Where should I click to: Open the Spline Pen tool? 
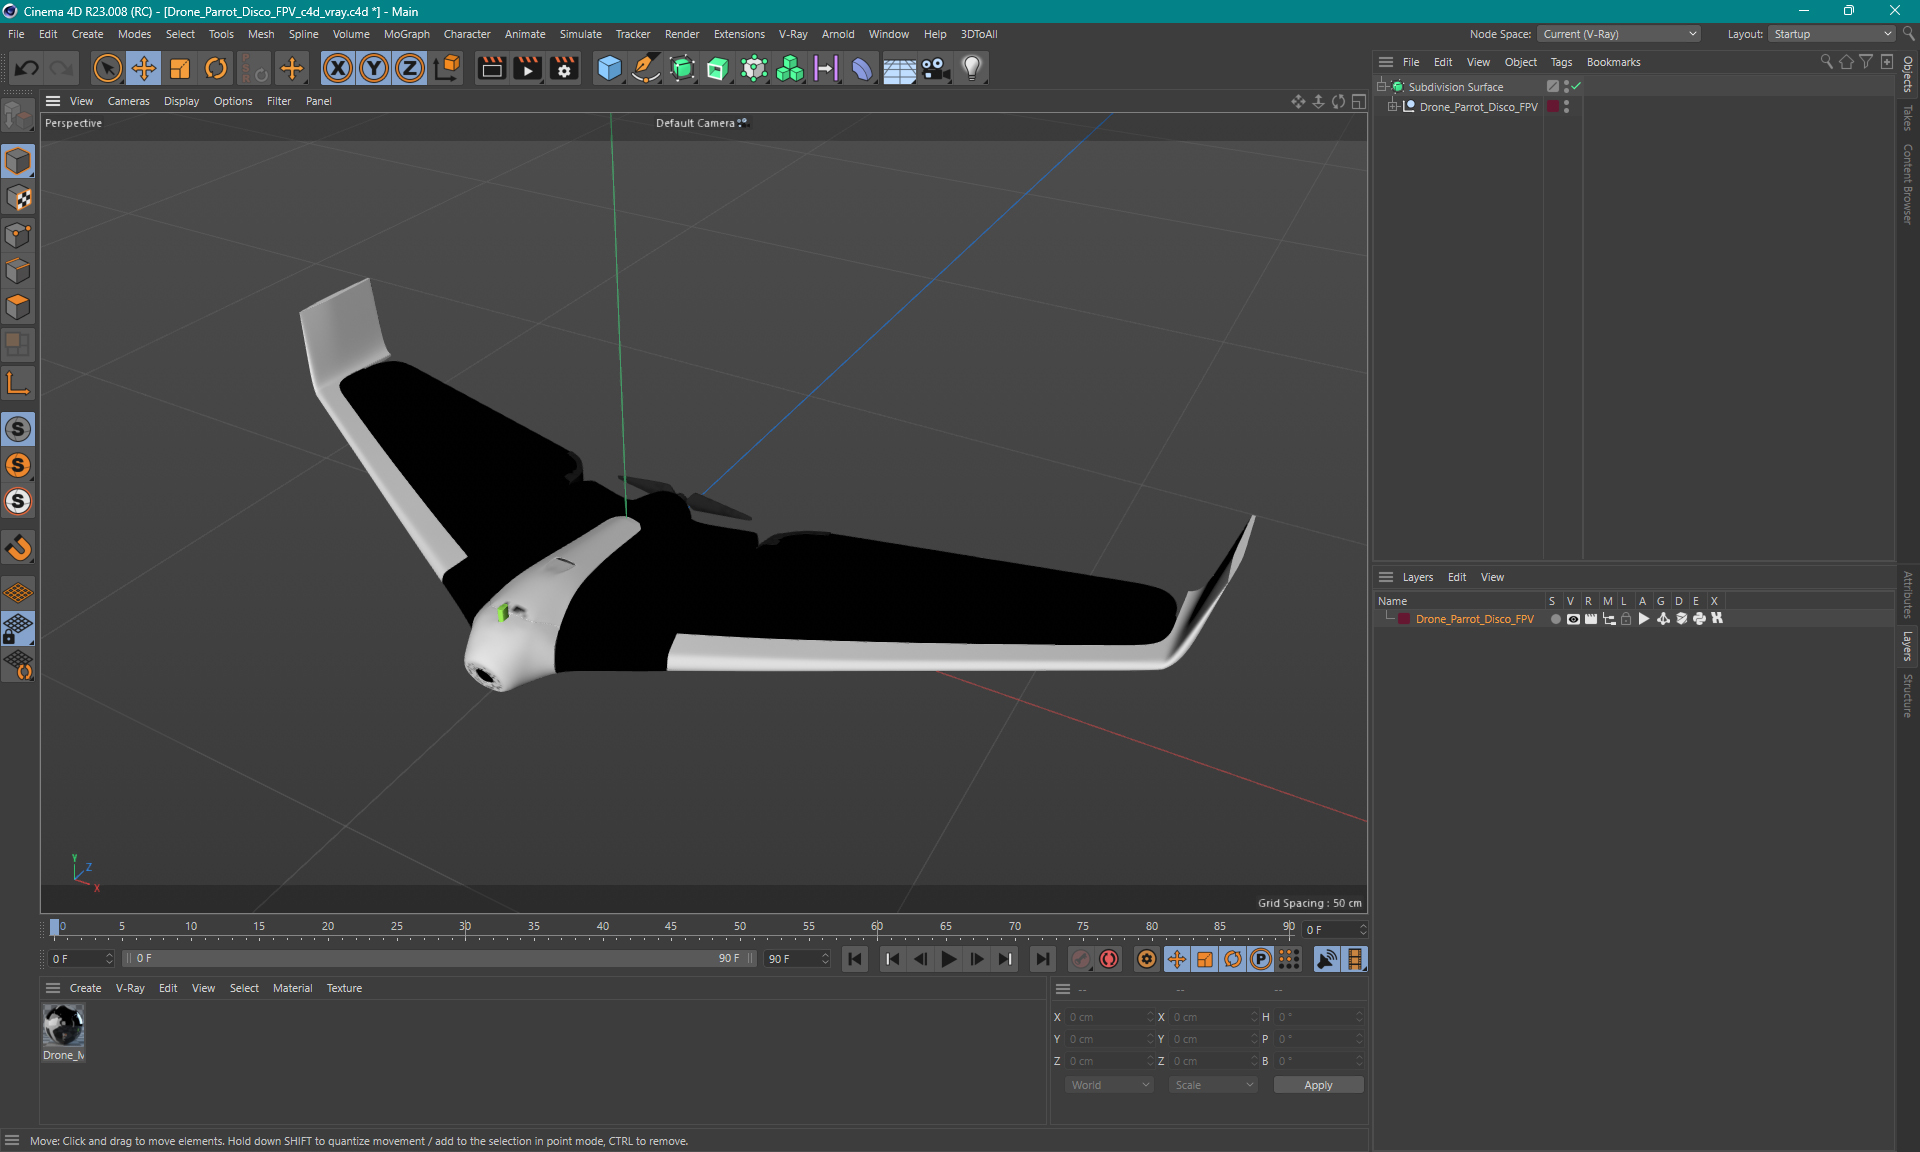(x=646, y=68)
